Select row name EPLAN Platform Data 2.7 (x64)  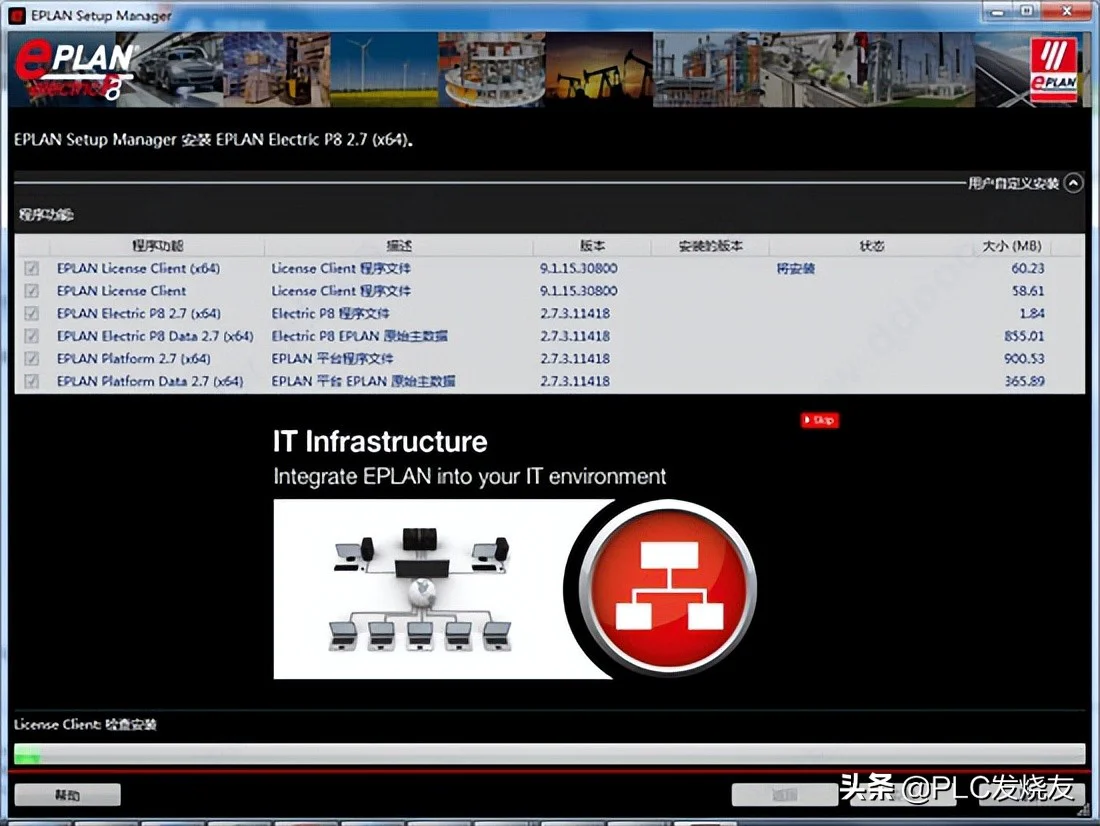tap(150, 381)
